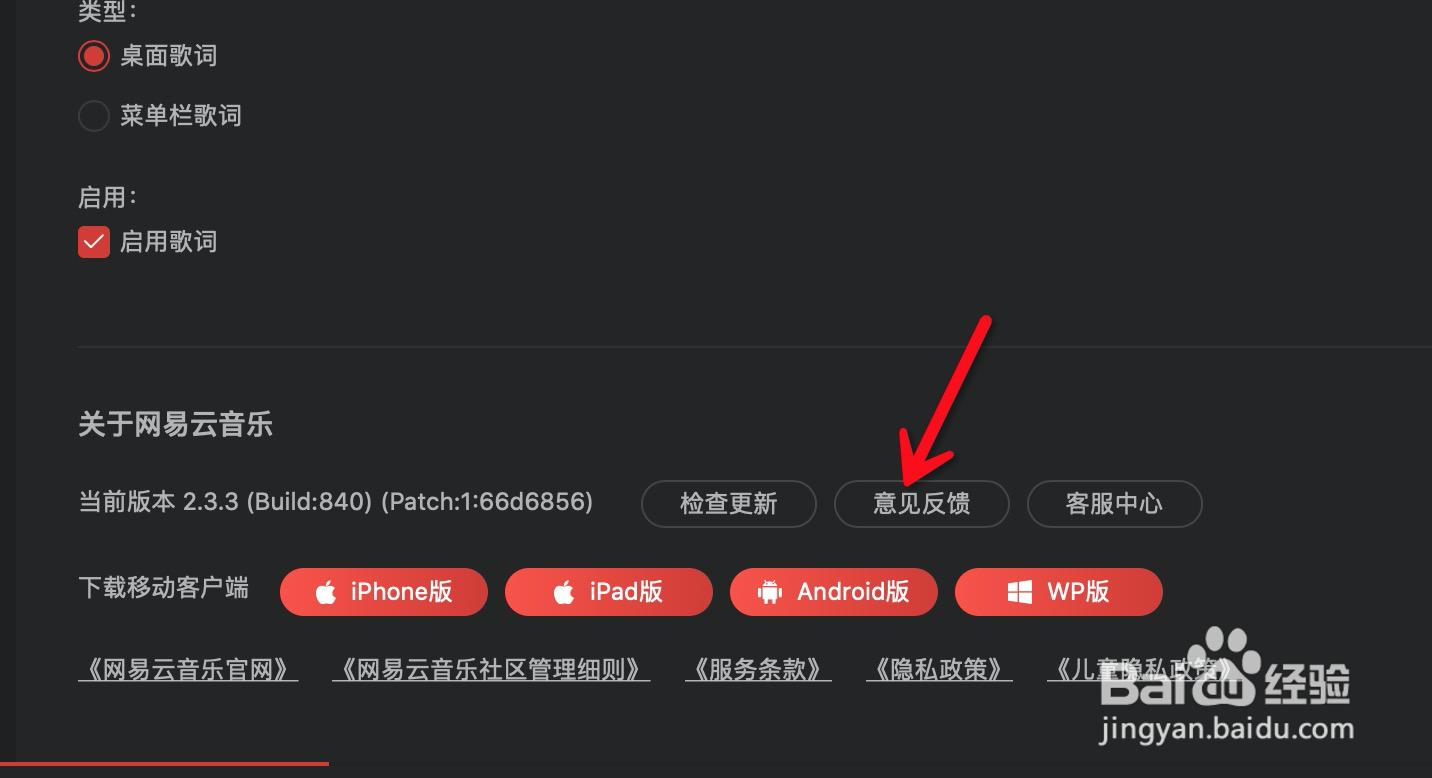Open 《网易云音乐社区管理细则》 link
Viewport: 1432px width, 778px height.
click(x=491, y=669)
